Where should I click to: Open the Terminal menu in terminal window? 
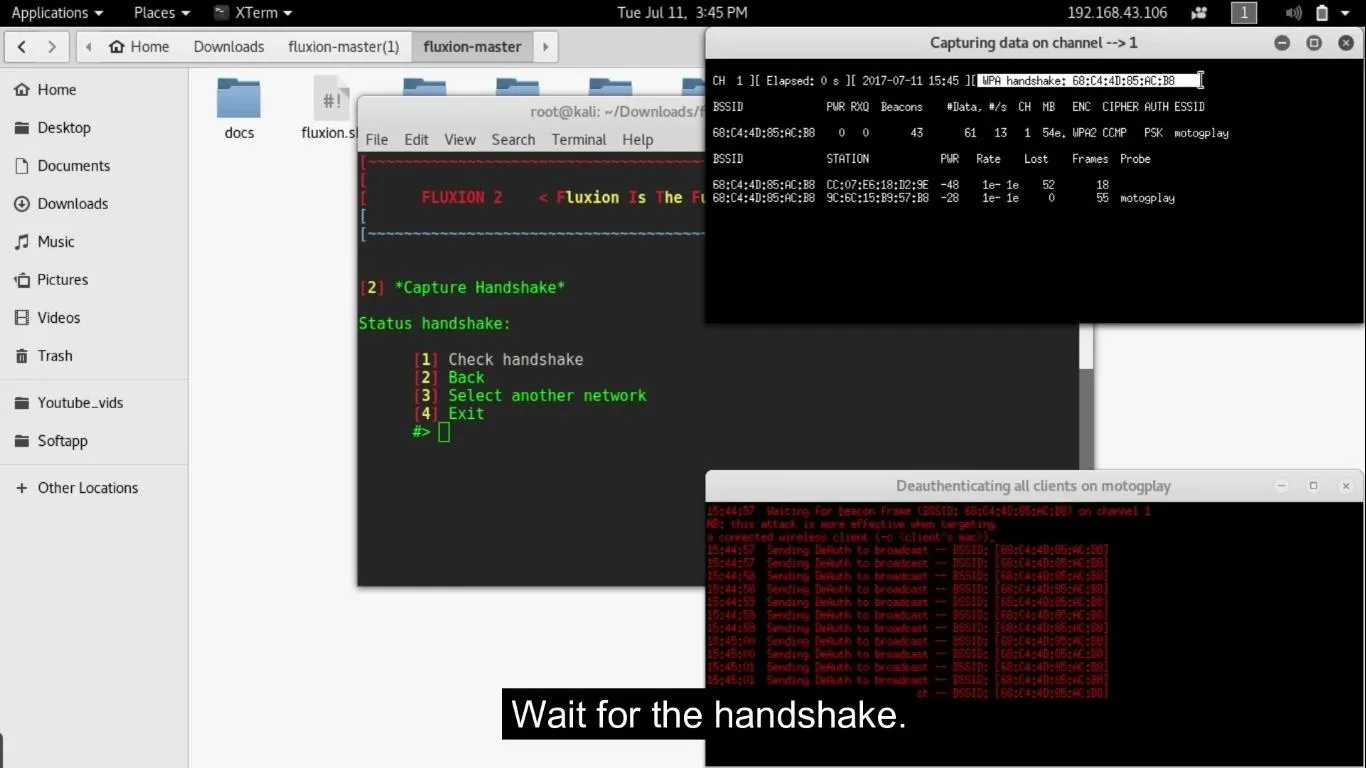(x=578, y=140)
